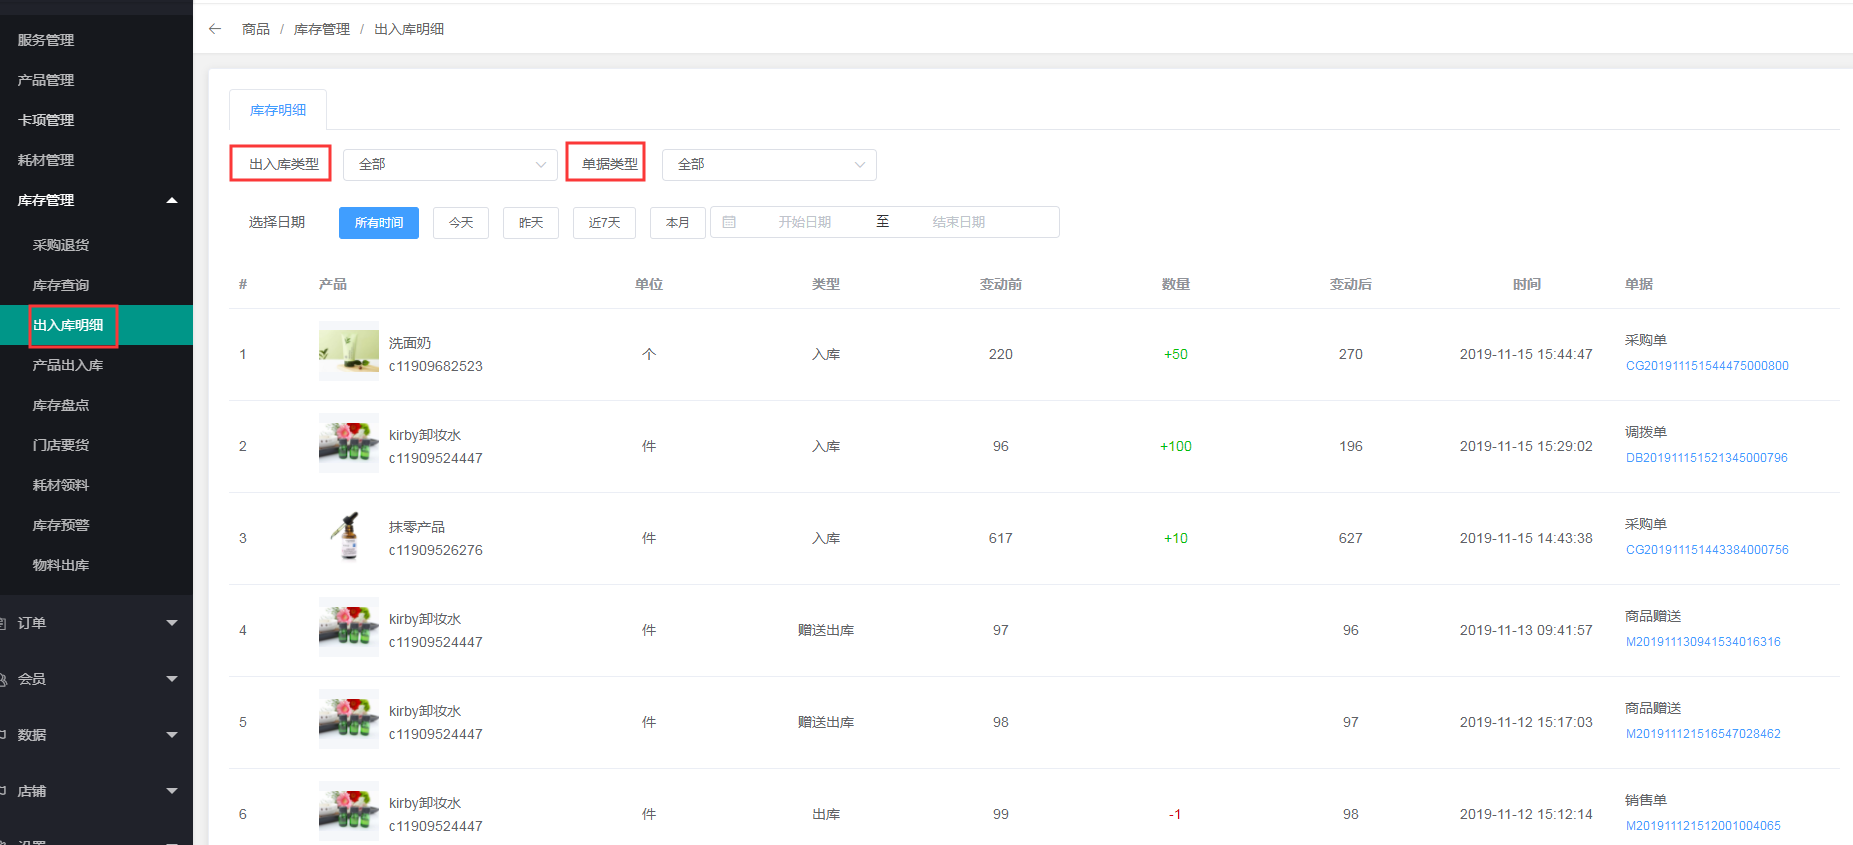
Task: Click the 结束日期 input field
Action: click(959, 222)
